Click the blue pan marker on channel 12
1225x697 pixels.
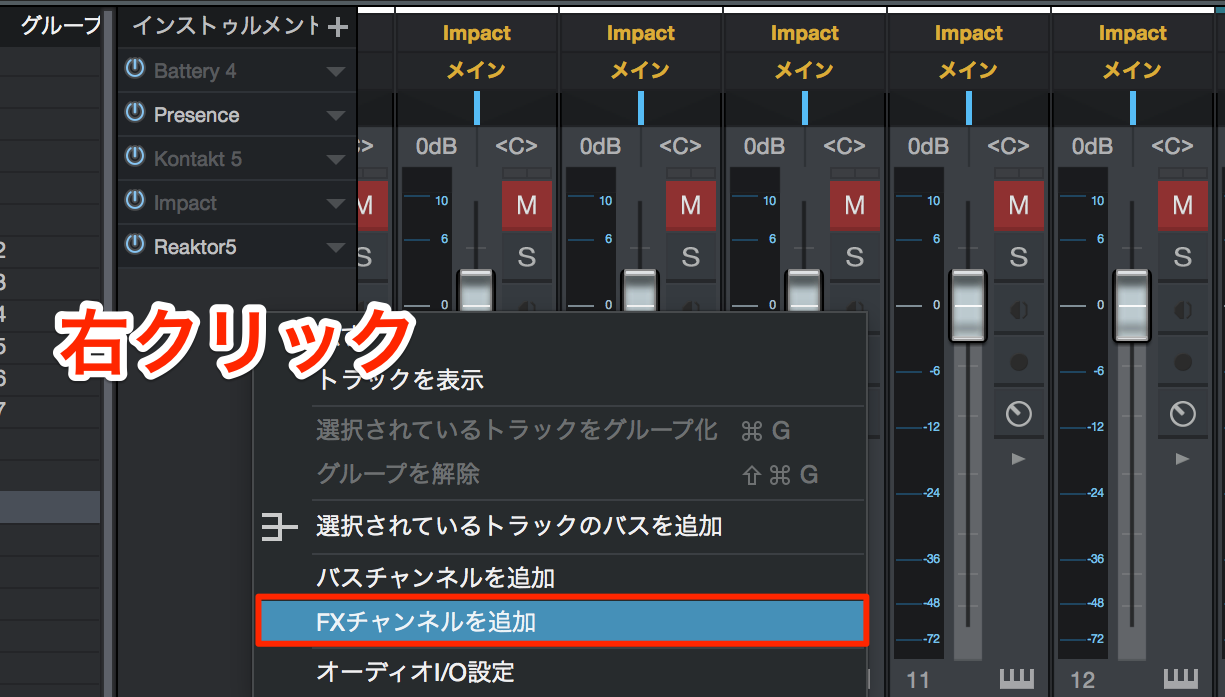(1132, 107)
